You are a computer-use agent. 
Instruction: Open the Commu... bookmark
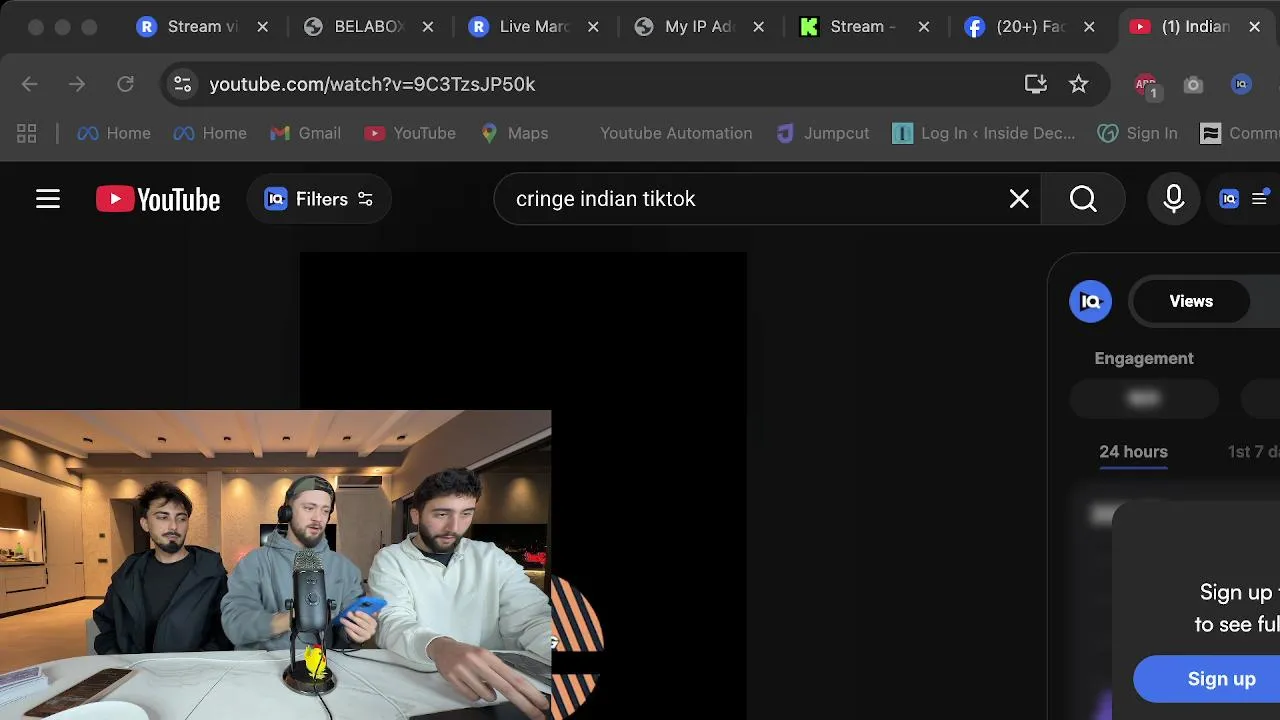[x=1240, y=133]
